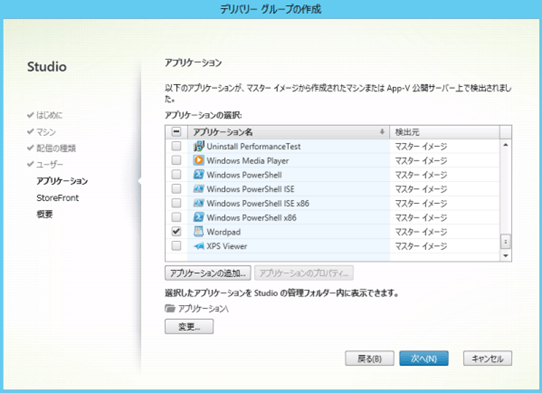Click the Uninstall PerformanceTest app icon

pyautogui.click(x=198, y=146)
